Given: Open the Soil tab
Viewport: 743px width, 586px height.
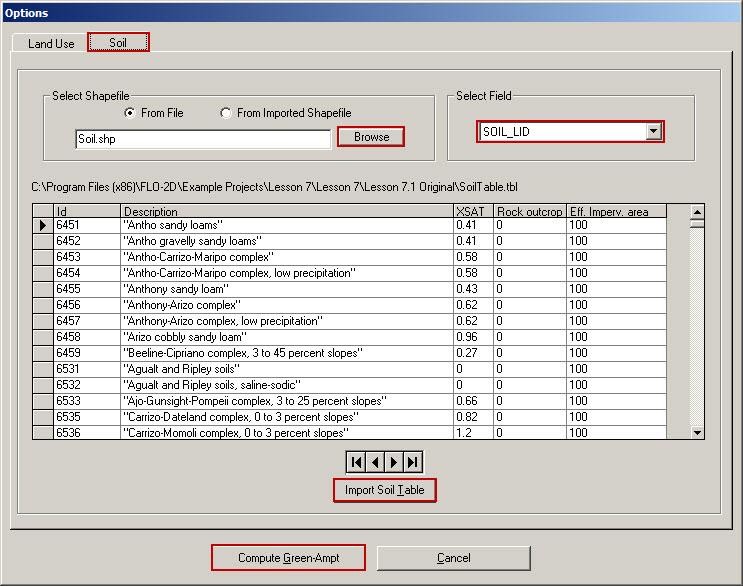Looking at the screenshot, I should (118, 44).
